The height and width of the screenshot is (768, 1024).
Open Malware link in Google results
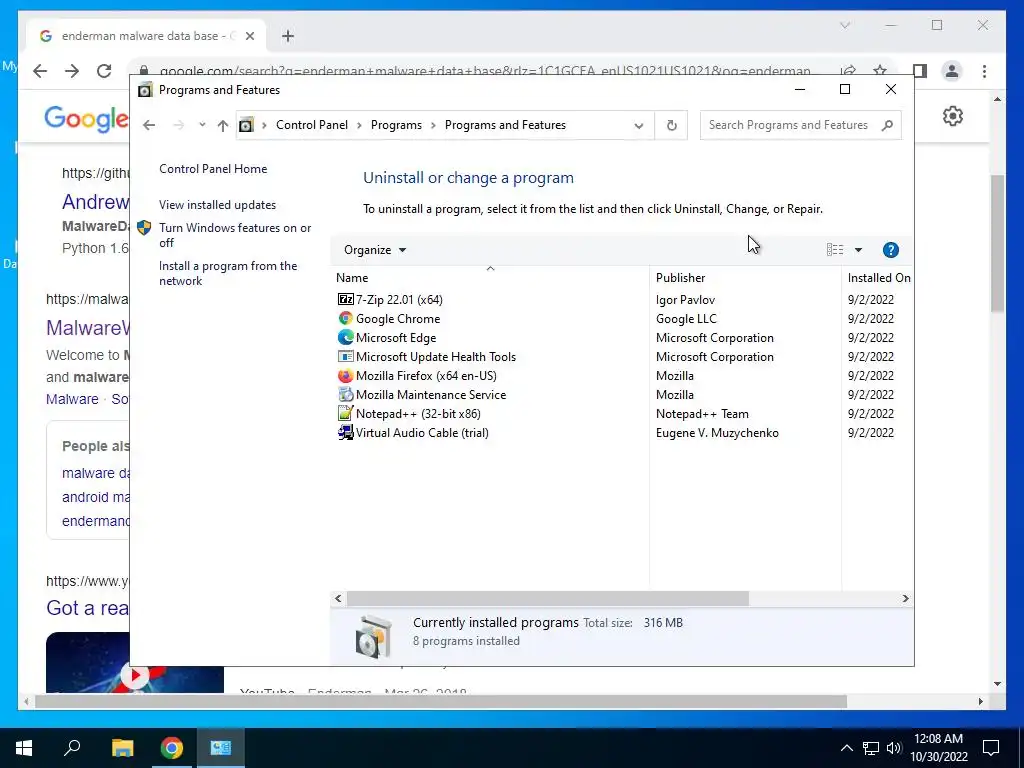[72, 399]
